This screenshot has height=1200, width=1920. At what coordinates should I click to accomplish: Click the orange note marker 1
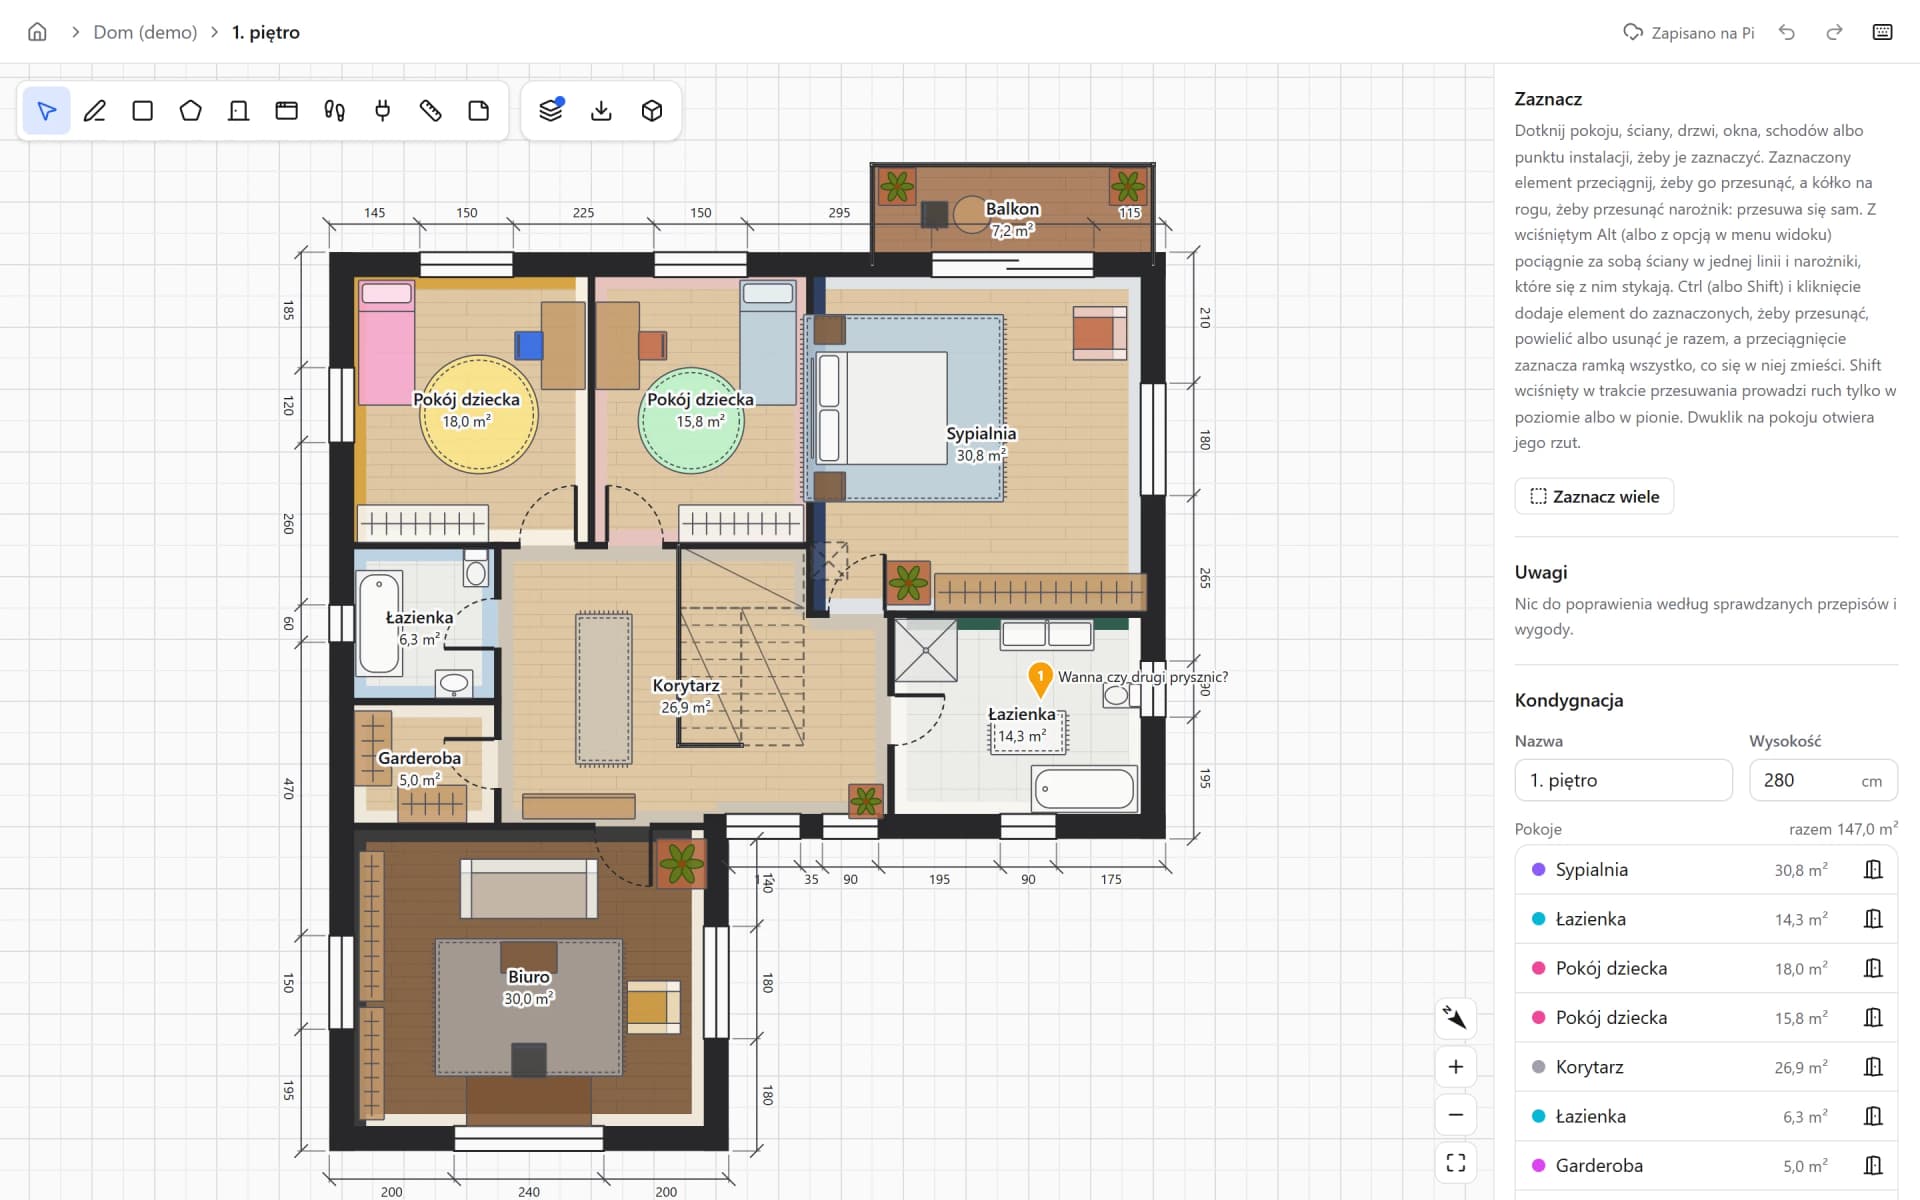[x=1040, y=678]
